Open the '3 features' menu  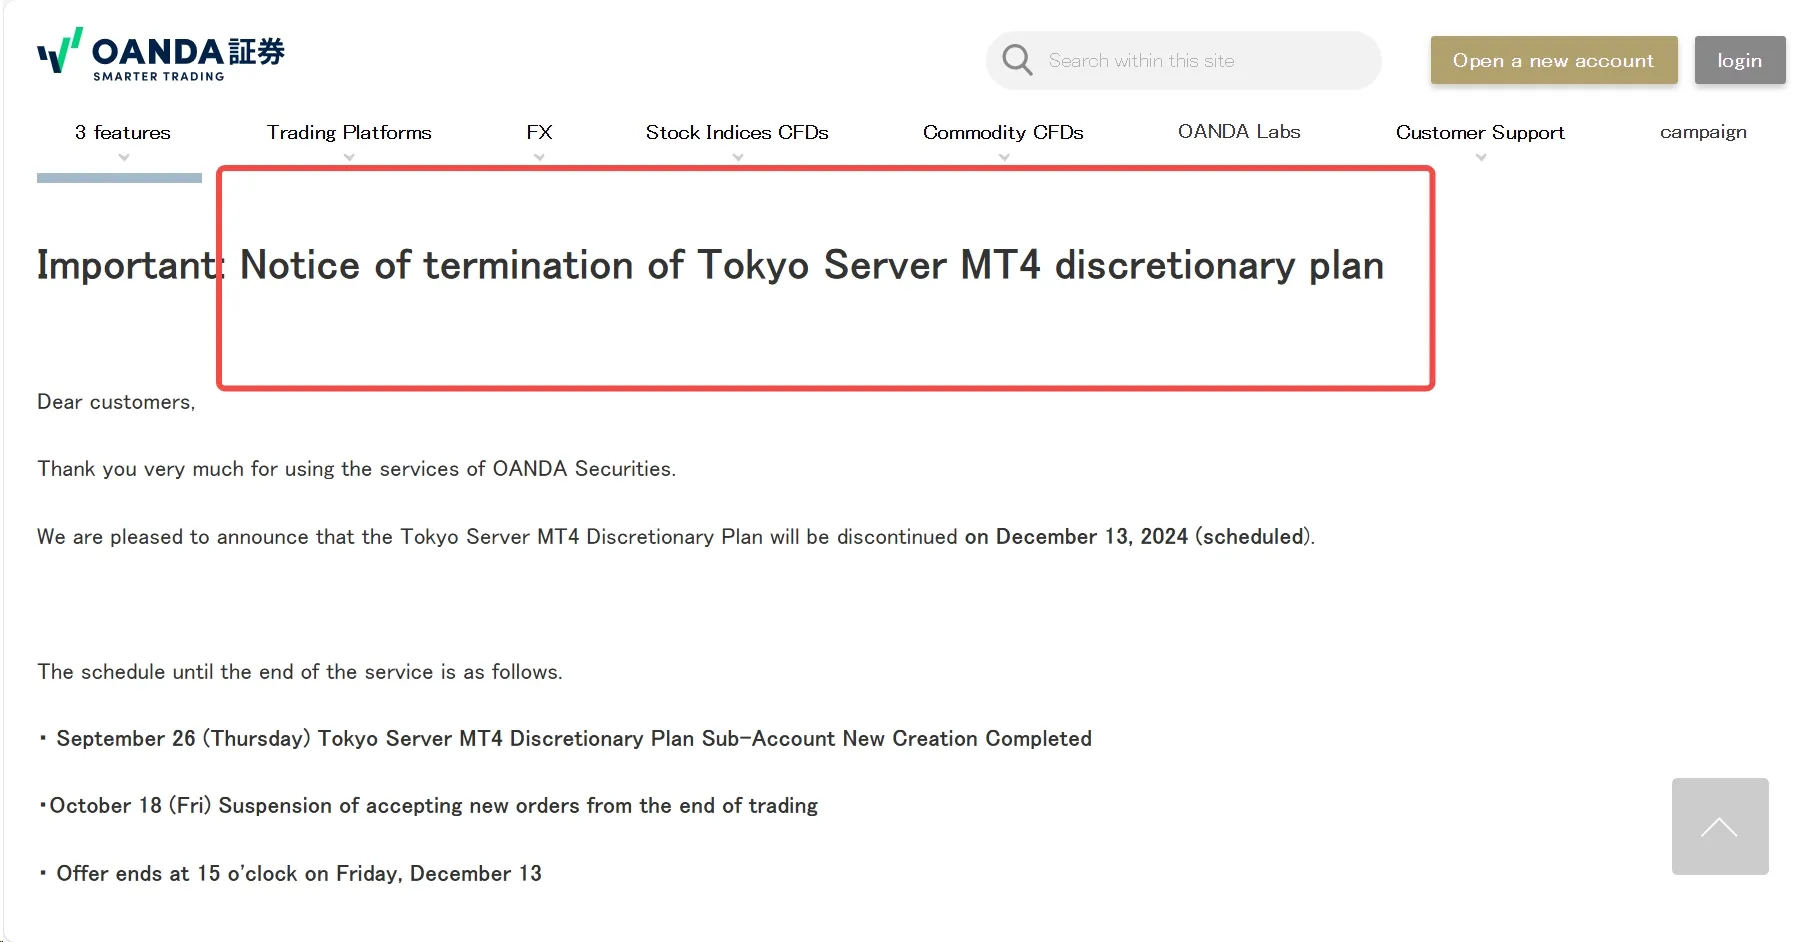tap(123, 132)
